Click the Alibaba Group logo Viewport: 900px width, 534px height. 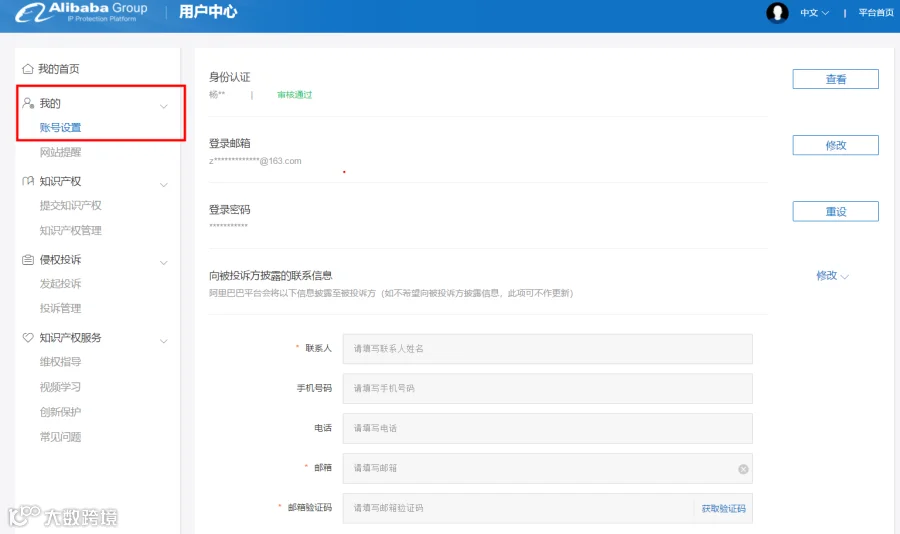pos(81,12)
